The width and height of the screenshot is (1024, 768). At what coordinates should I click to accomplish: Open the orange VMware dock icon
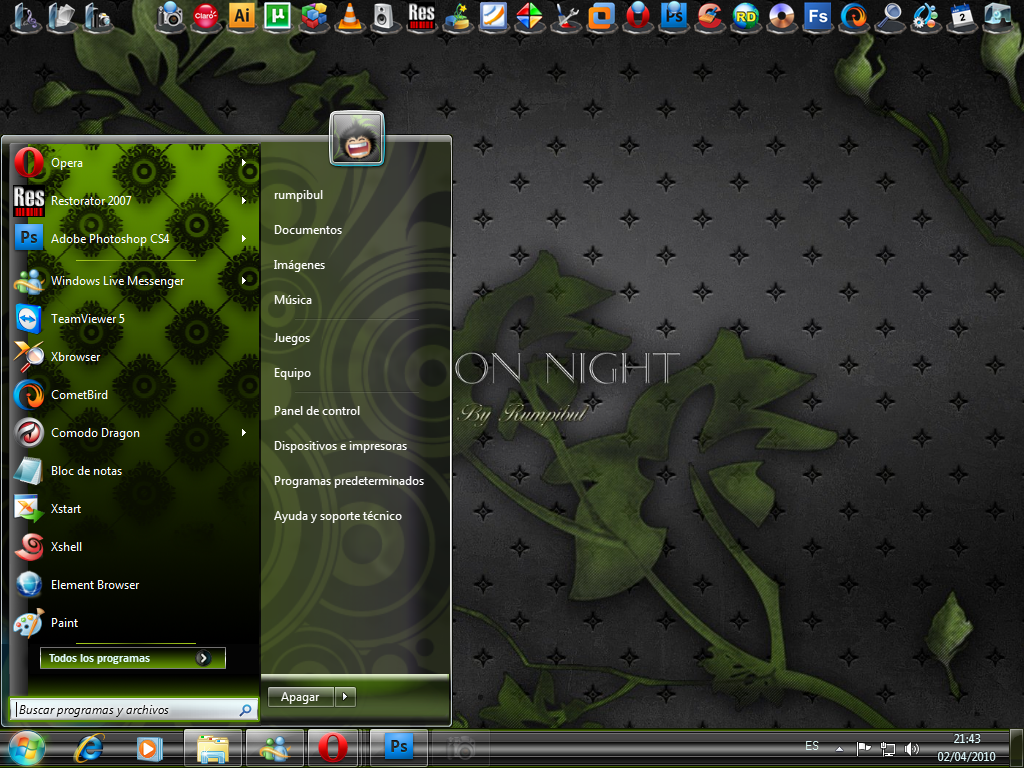pos(601,17)
